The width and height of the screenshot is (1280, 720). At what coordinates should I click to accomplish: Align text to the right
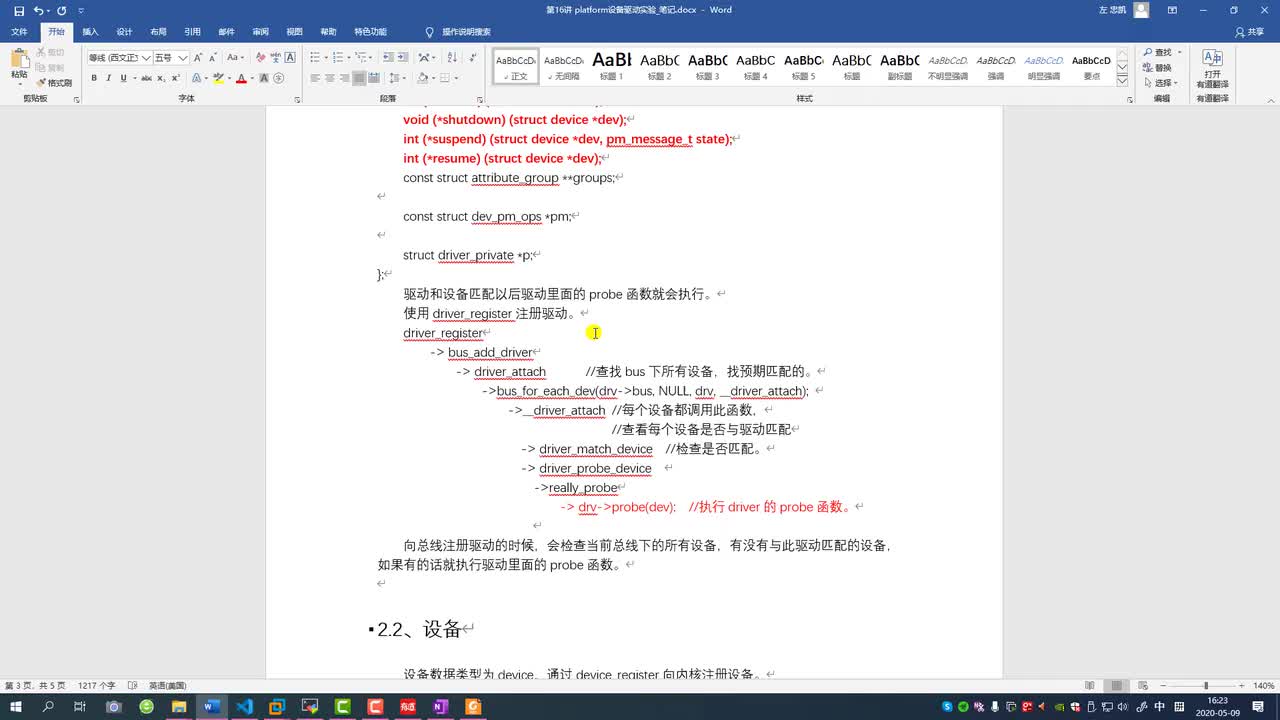pos(344,78)
